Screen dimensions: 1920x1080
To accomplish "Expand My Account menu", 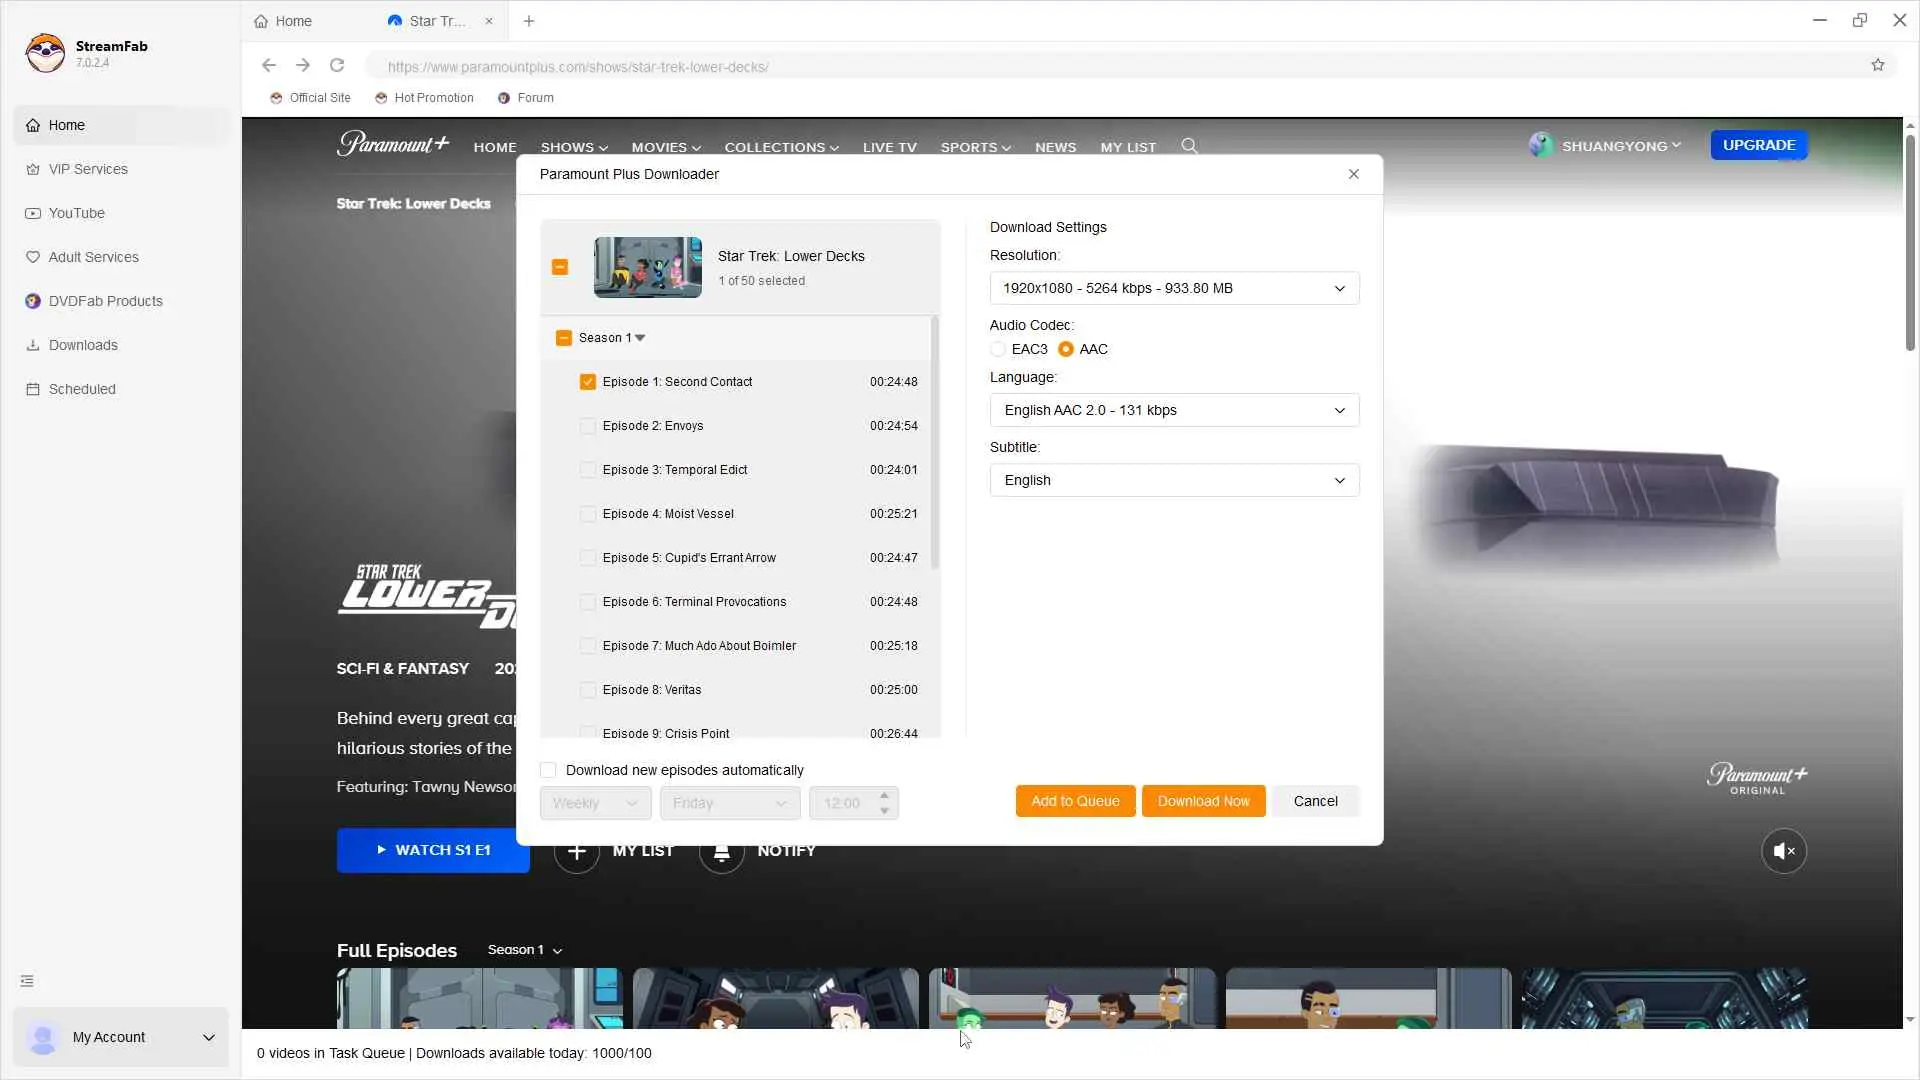I will 120,1037.
